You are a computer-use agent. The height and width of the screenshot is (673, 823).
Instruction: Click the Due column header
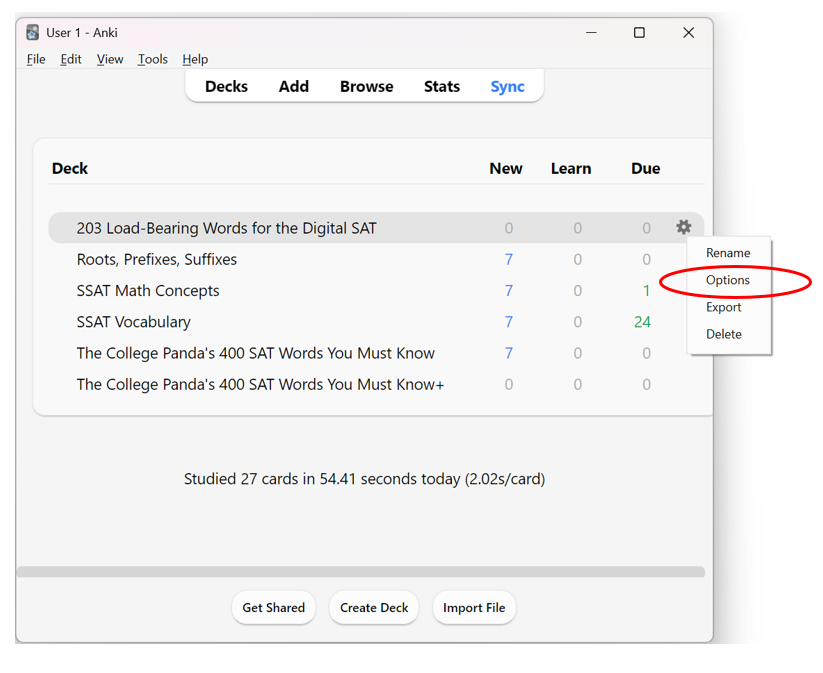646,169
